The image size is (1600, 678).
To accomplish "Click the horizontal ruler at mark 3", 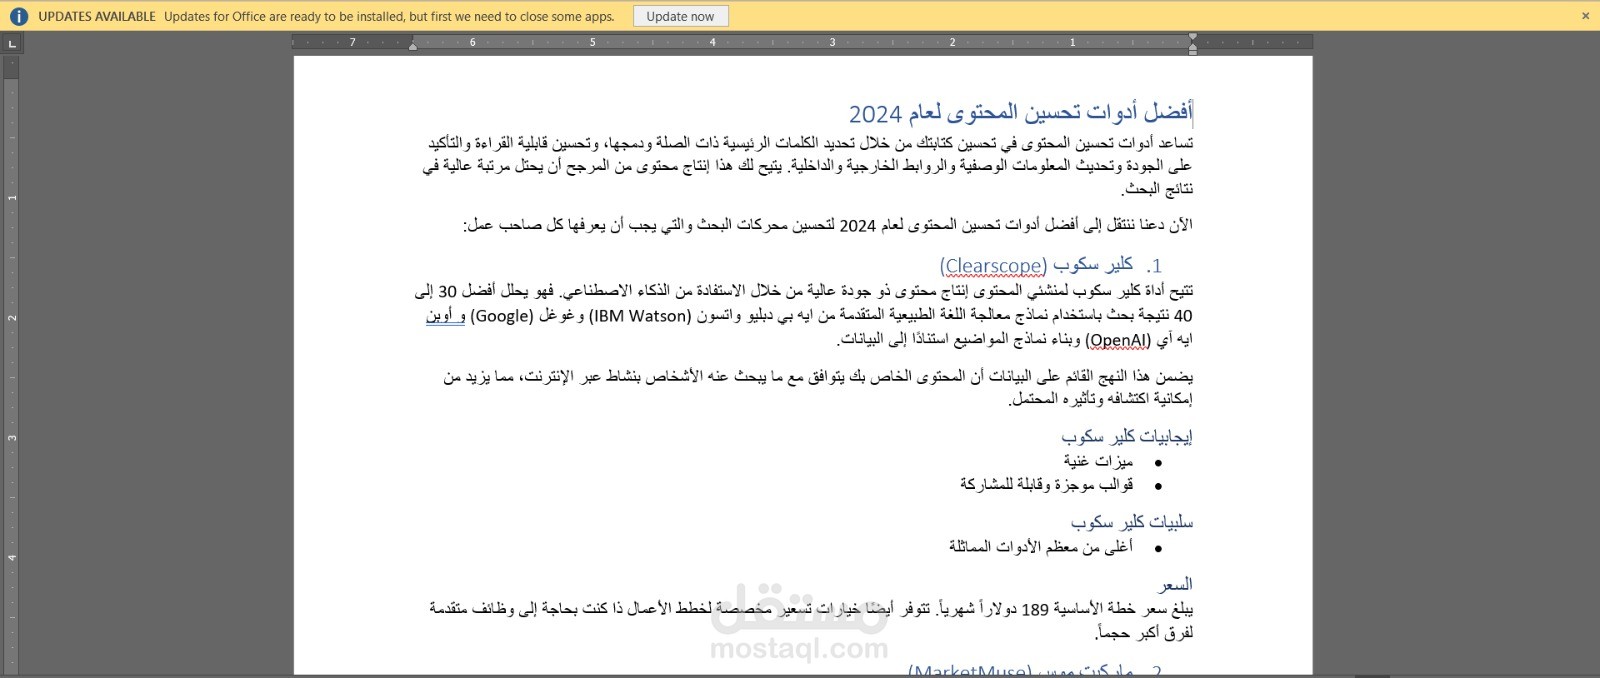I will 832,42.
